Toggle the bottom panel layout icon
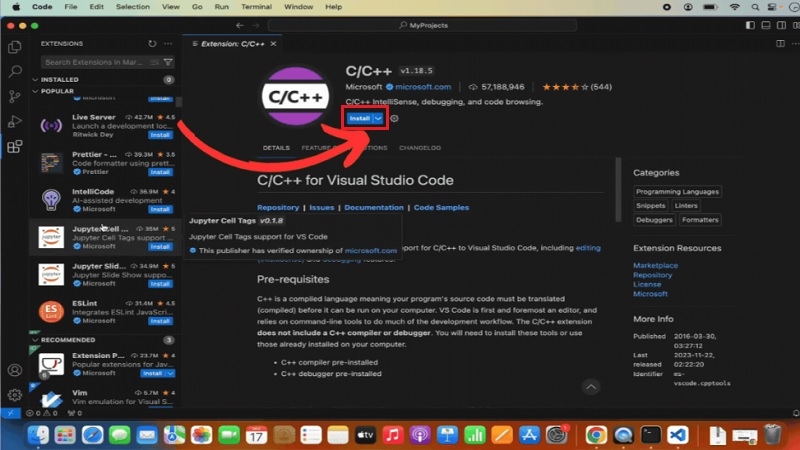 (x=766, y=25)
